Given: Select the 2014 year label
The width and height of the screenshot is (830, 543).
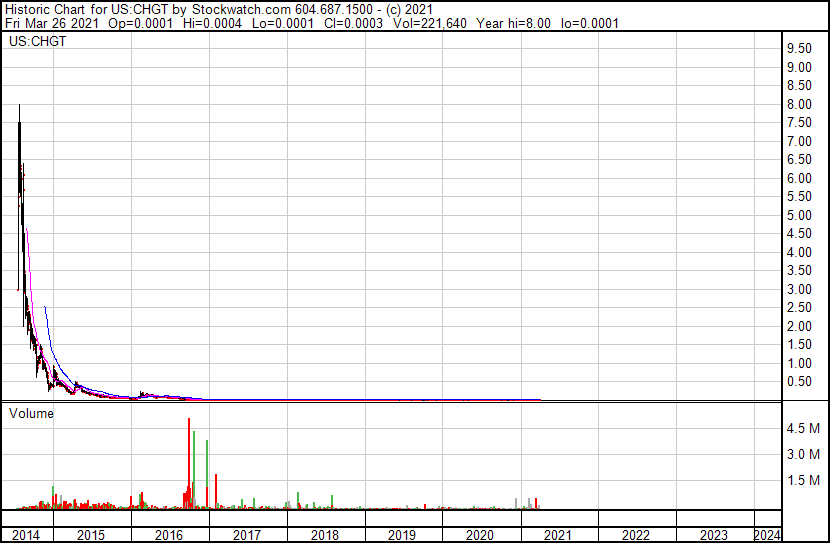Looking at the screenshot, I should click(x=25, y=535).
